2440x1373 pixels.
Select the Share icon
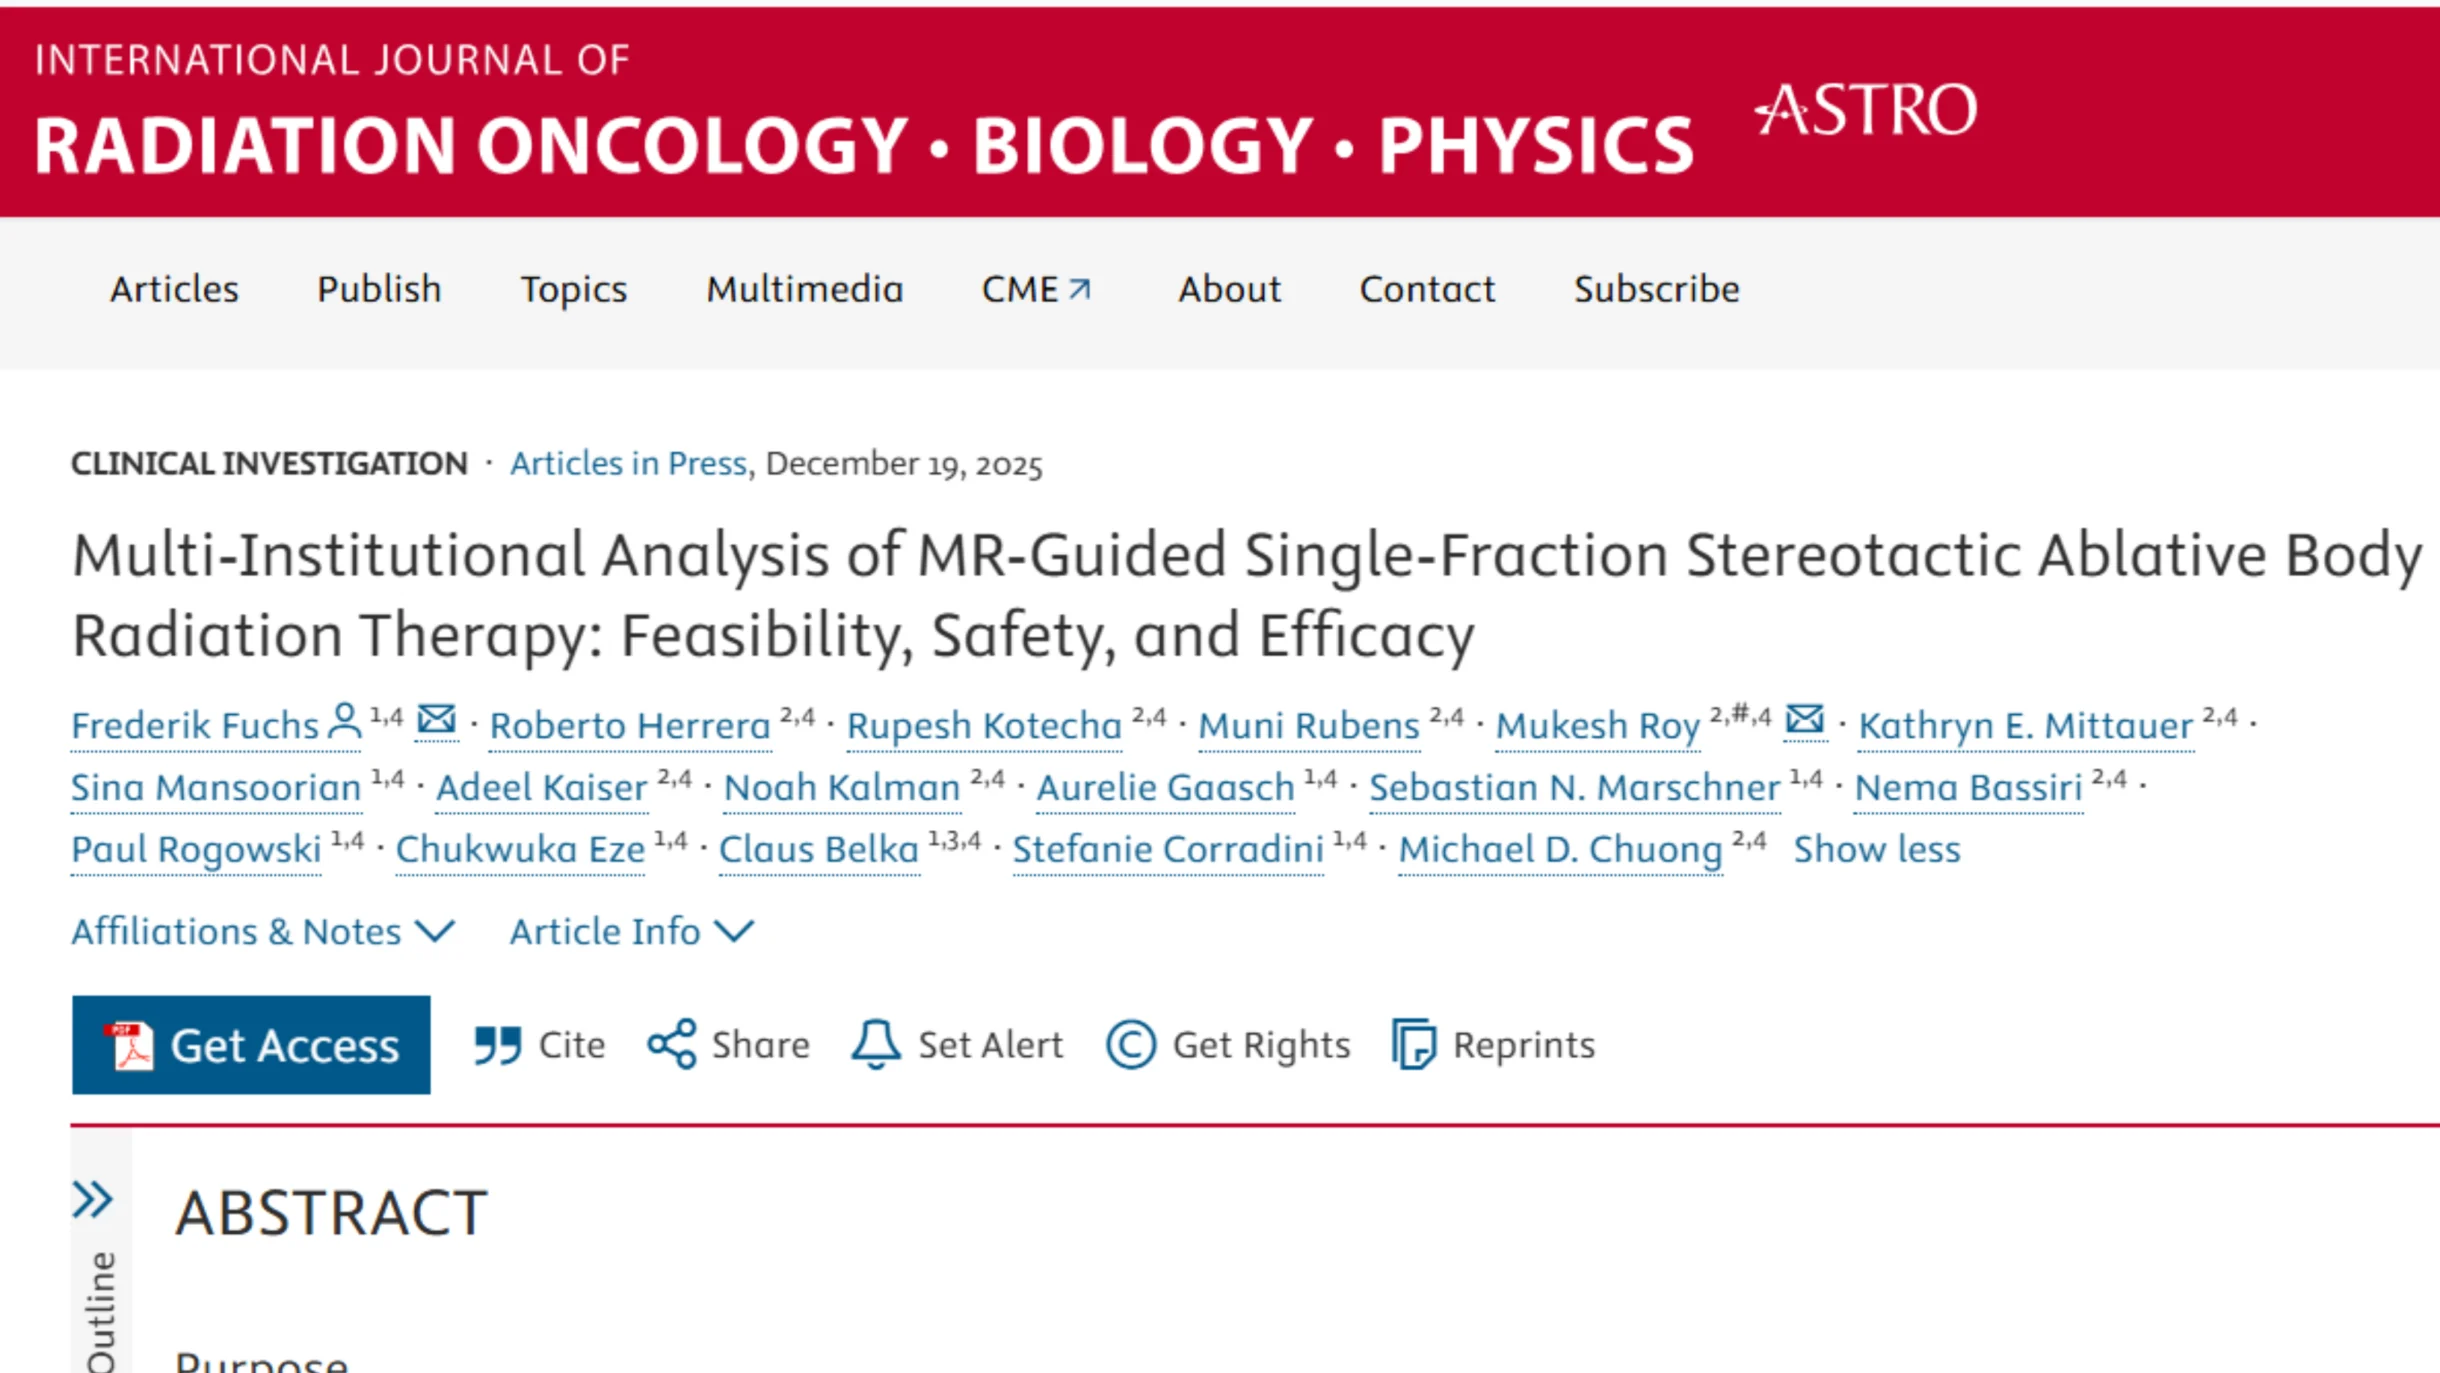671,1044
